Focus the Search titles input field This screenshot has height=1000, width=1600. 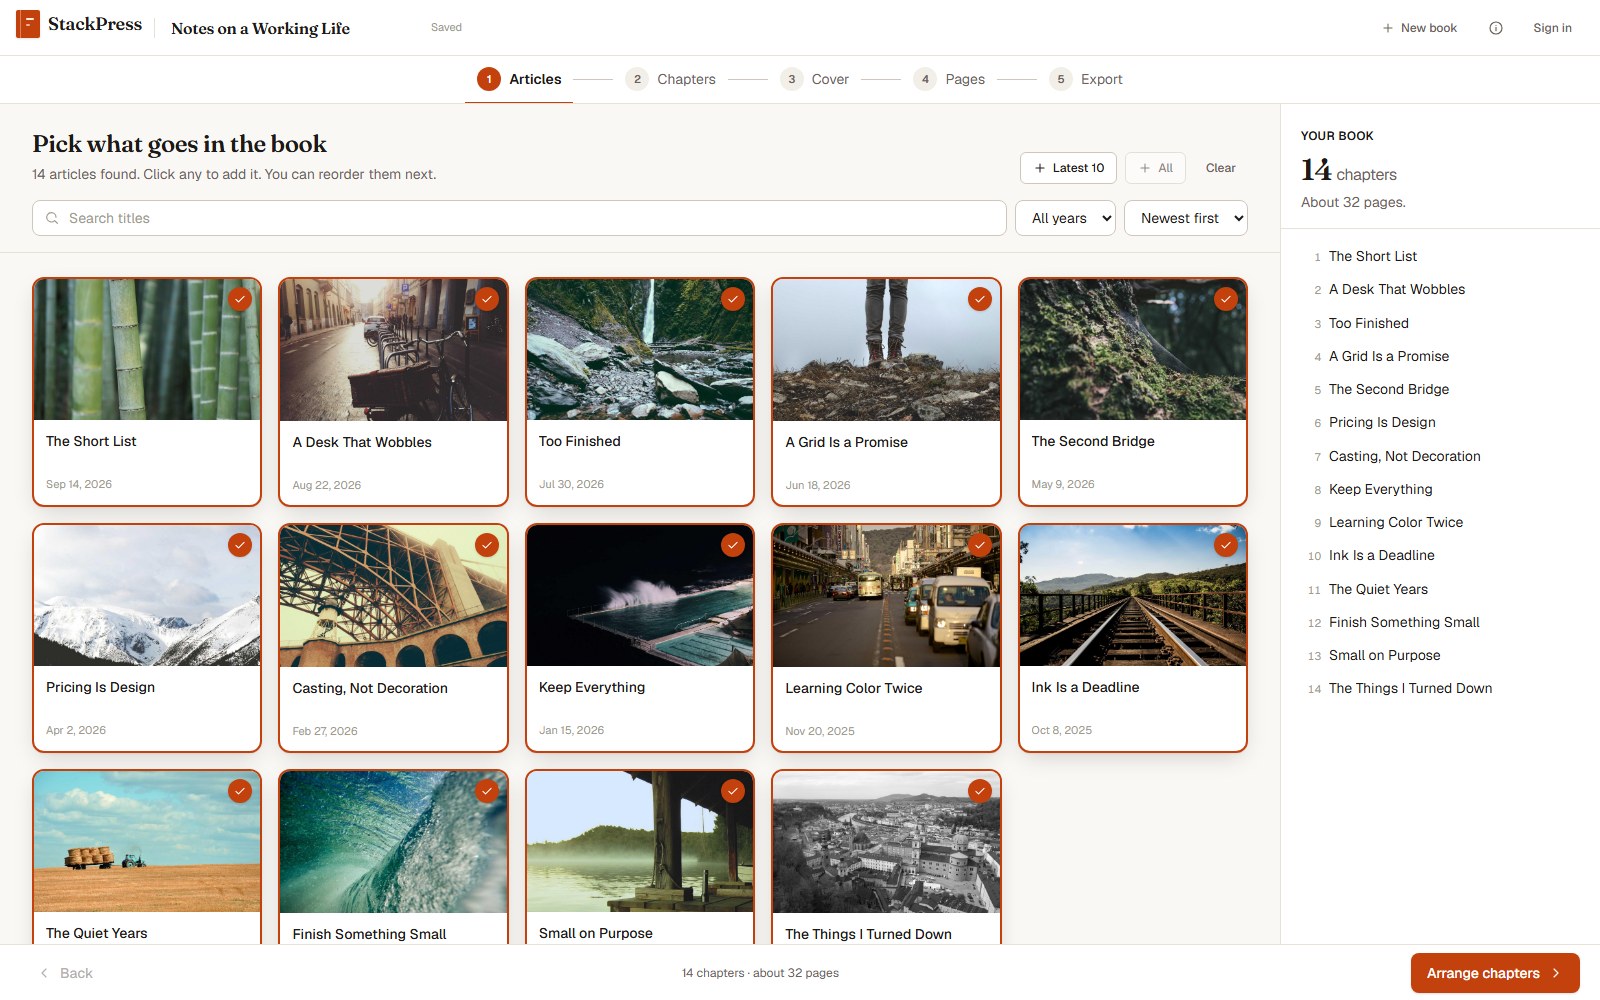pos(519,218)
